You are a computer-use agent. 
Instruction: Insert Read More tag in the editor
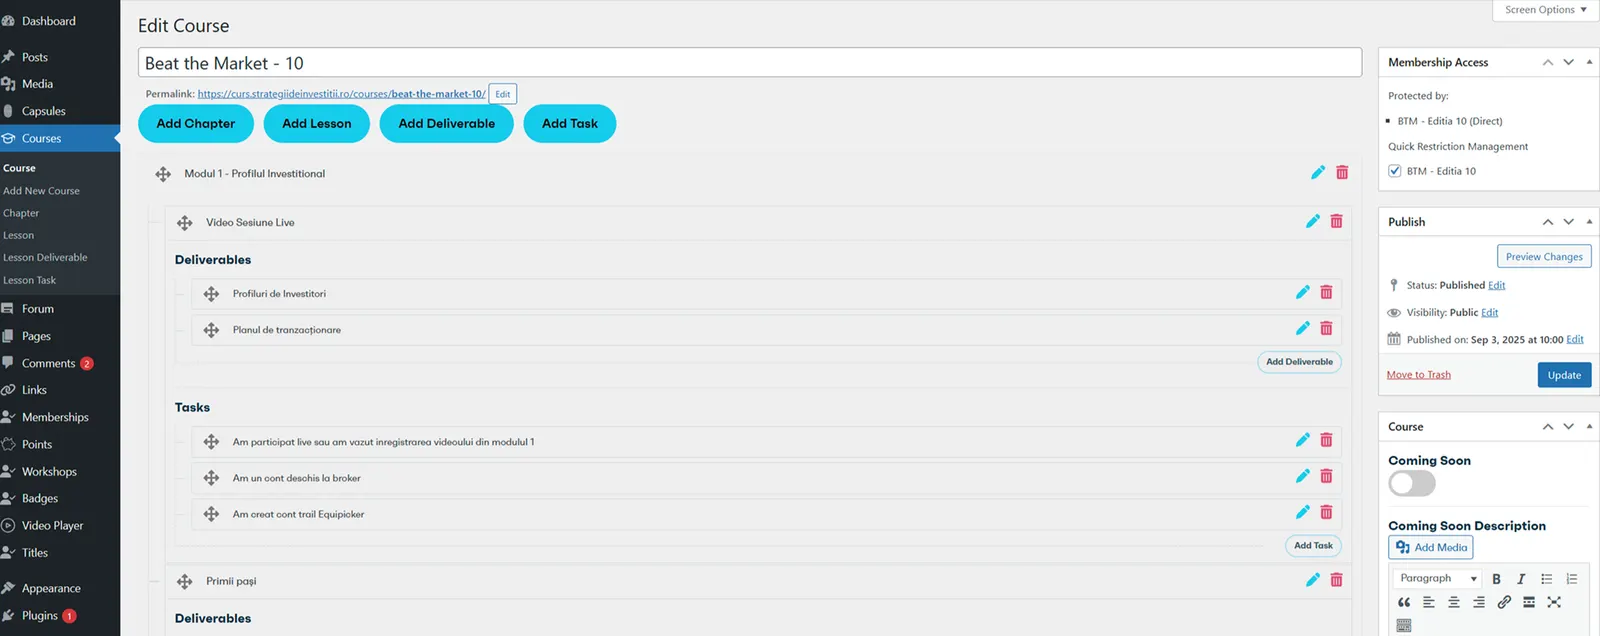1529,602
